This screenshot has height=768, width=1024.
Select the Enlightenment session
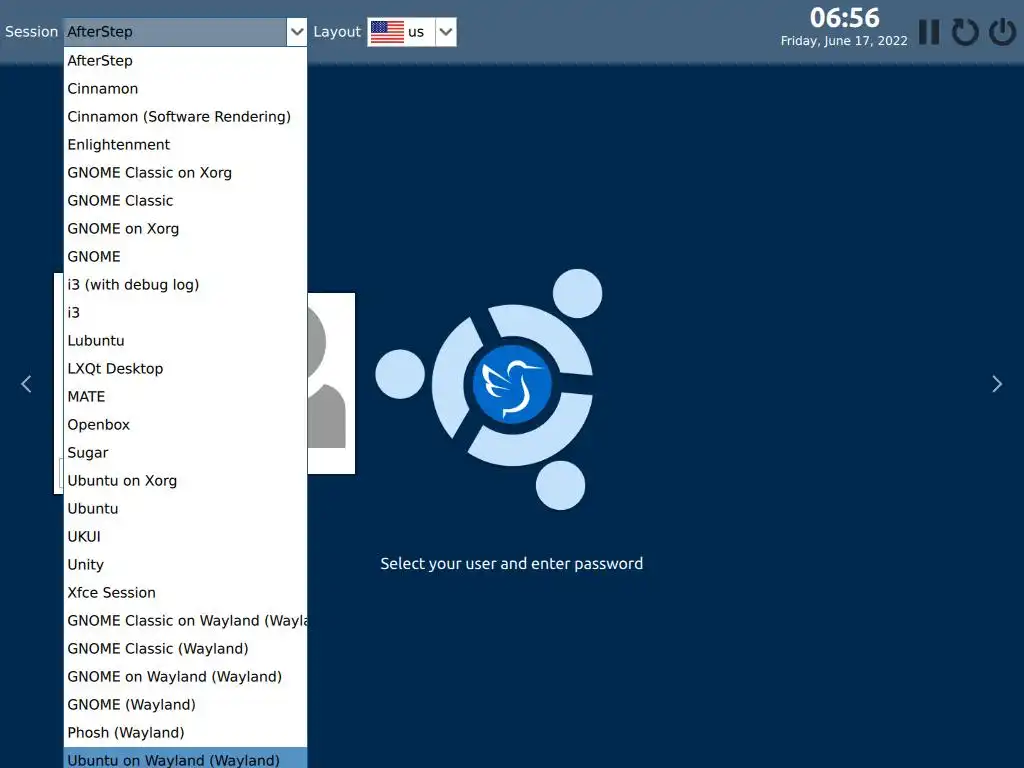point(185,145)
